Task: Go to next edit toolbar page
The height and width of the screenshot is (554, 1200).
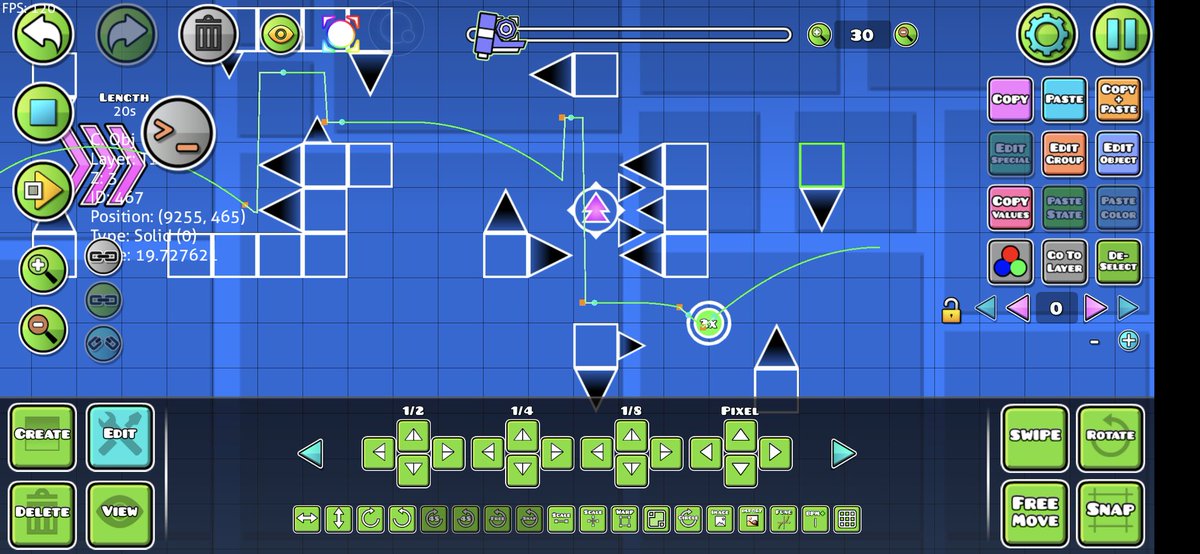Action: 844,454
